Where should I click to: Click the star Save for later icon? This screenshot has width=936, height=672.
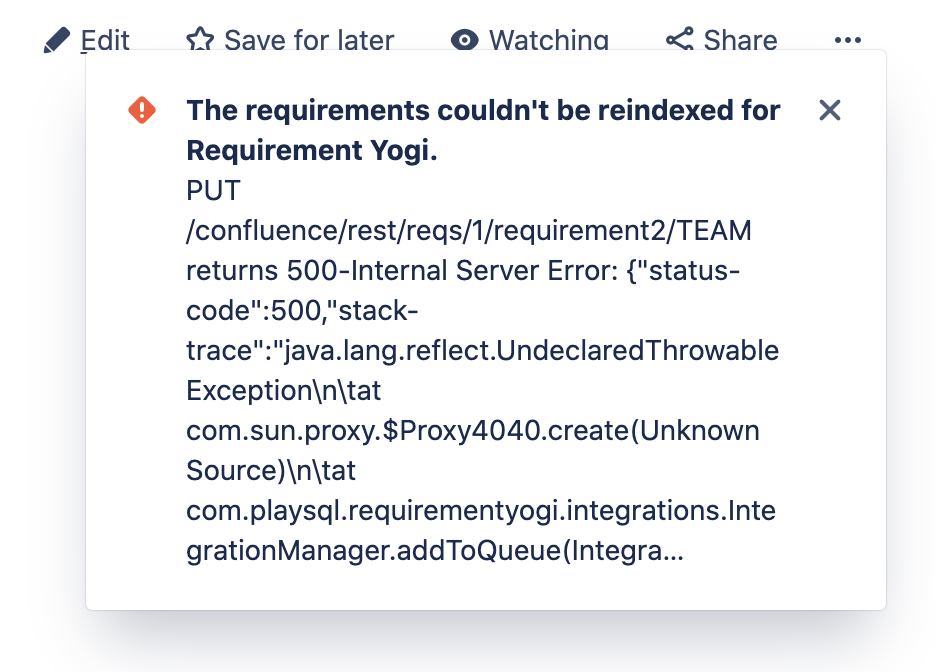(x=200, y=41)
